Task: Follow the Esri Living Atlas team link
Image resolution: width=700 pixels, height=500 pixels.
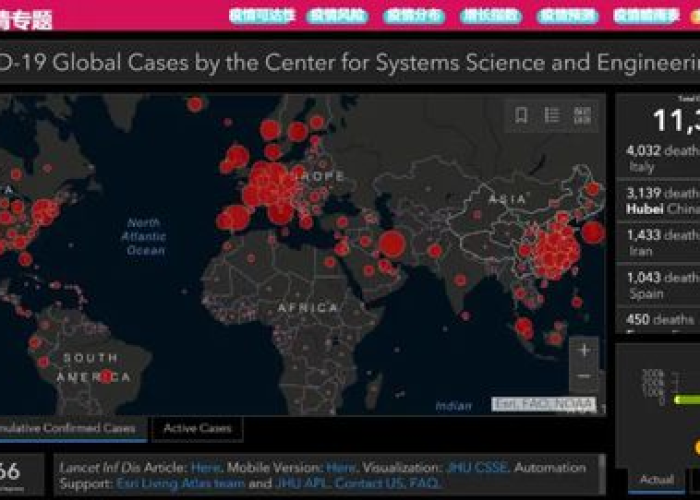Action: [180, 483]
